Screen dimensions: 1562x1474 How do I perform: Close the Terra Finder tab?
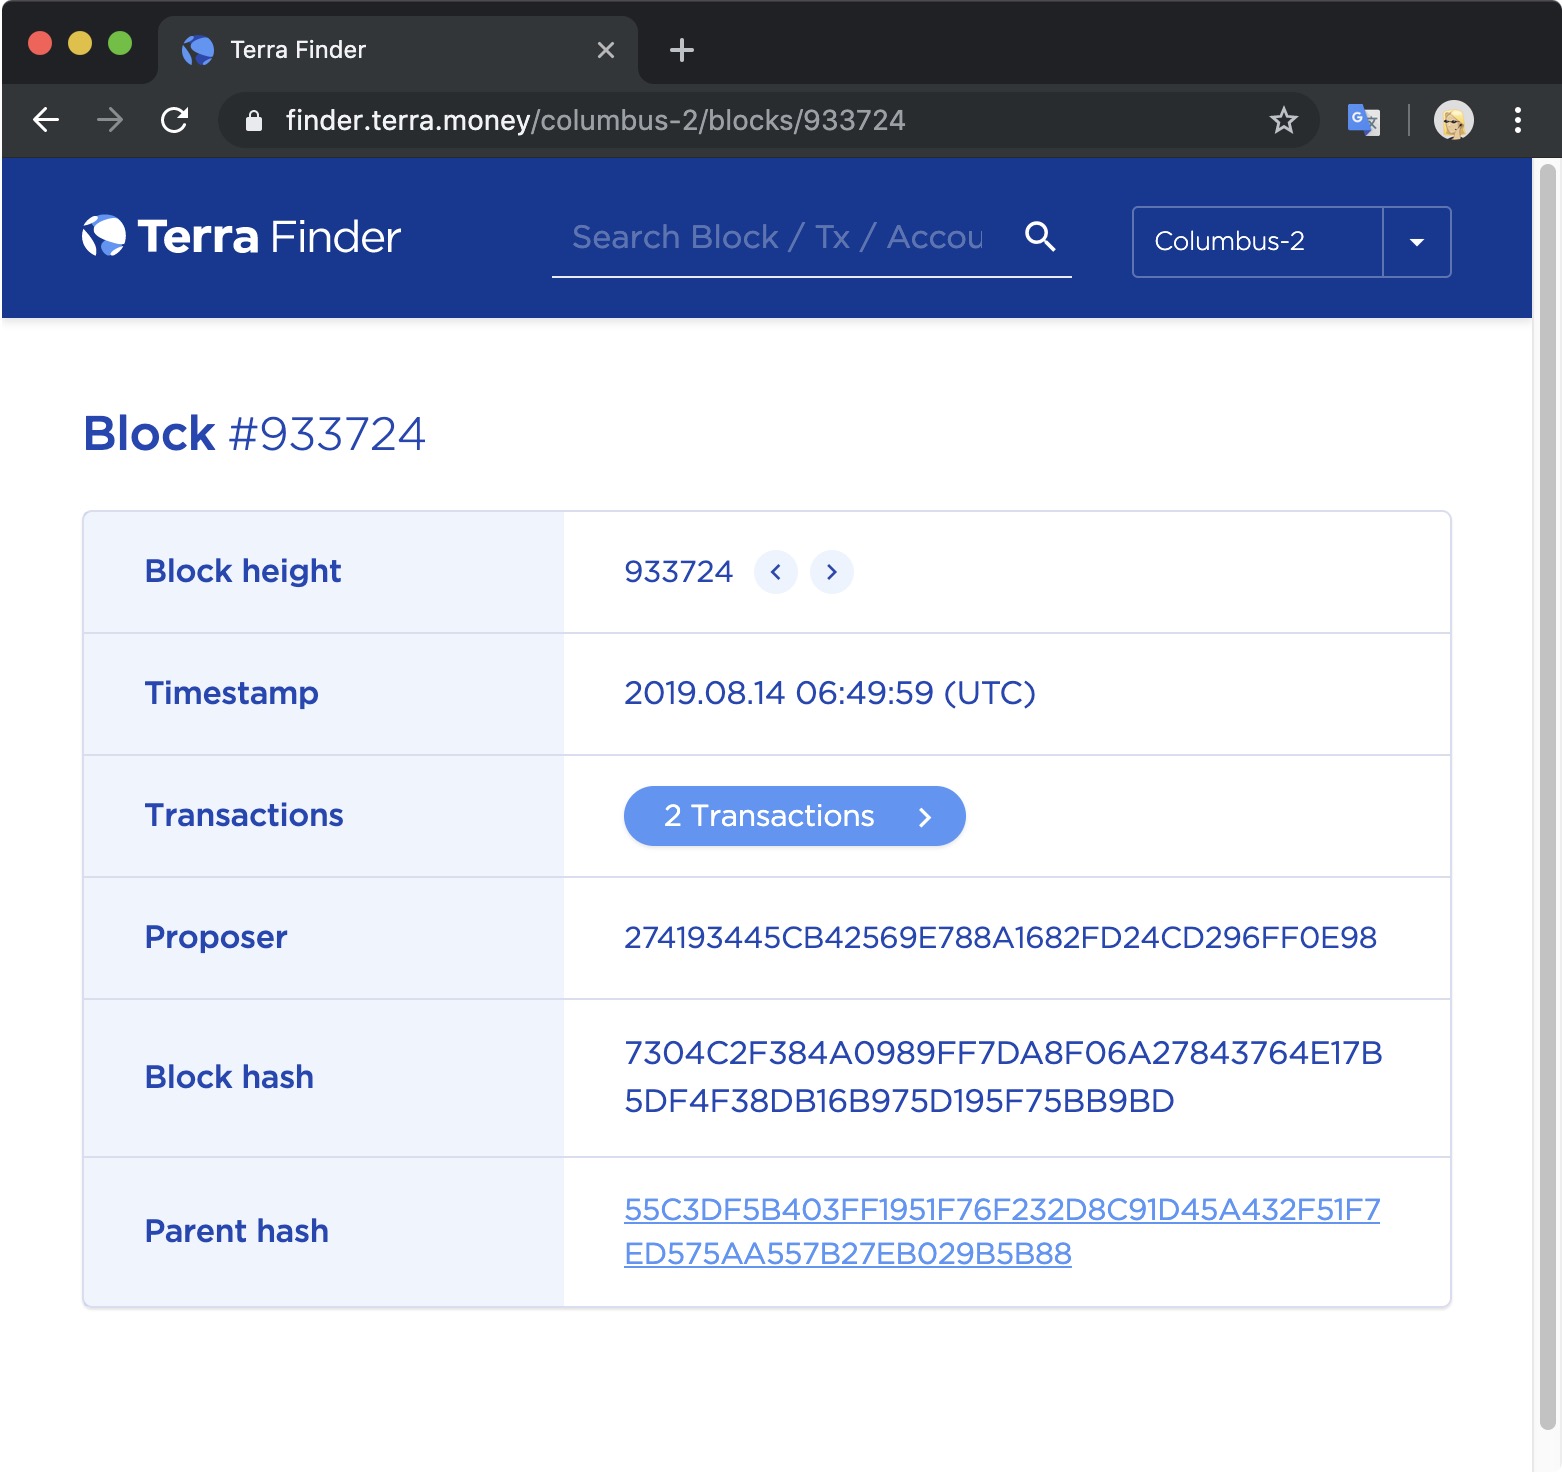(605, 50)
